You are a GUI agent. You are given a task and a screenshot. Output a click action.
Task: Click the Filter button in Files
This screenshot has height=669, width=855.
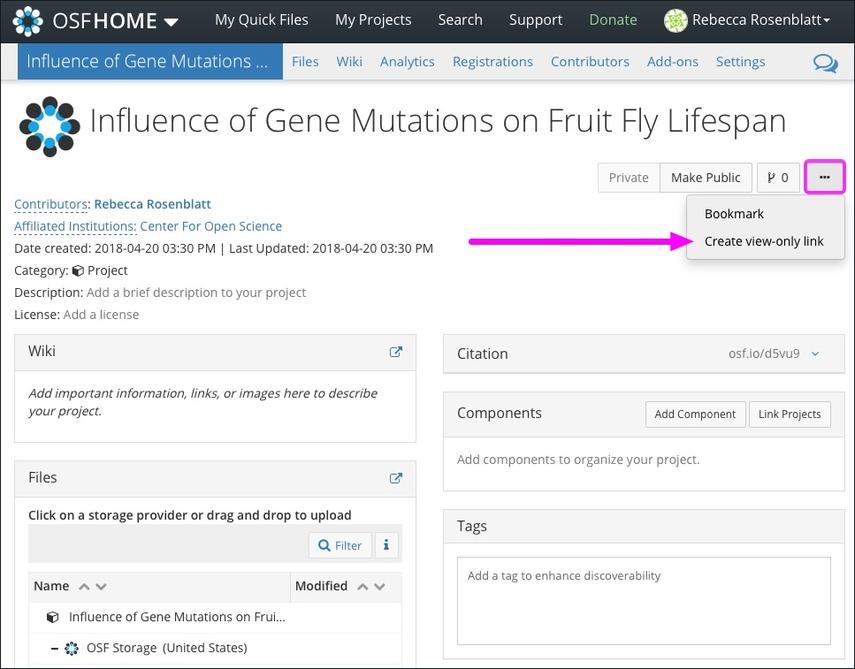tap(340, 545)
